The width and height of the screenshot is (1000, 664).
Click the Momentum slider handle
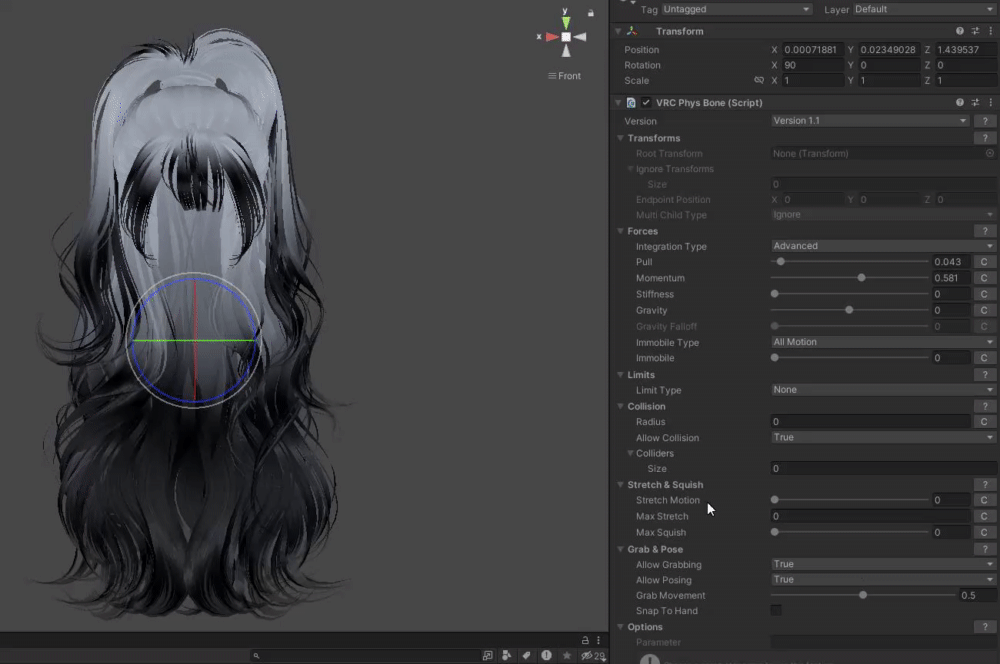861,278
